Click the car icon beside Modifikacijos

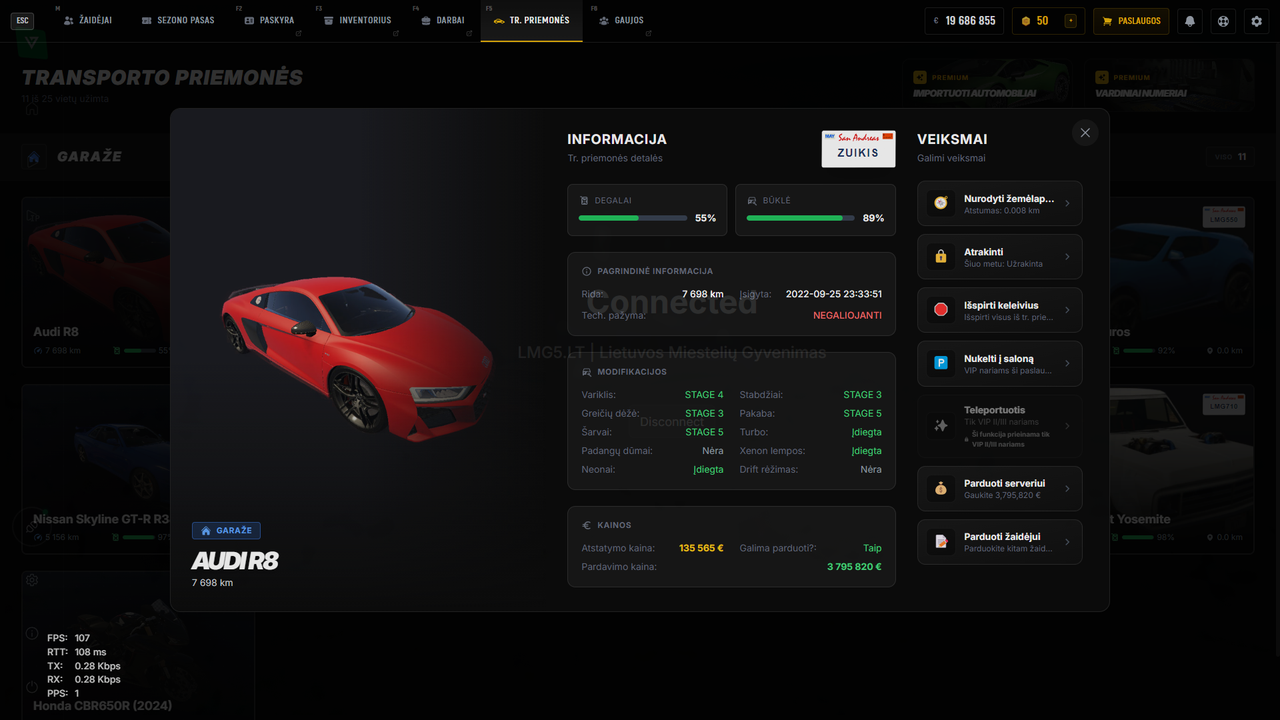click(587, 372)
